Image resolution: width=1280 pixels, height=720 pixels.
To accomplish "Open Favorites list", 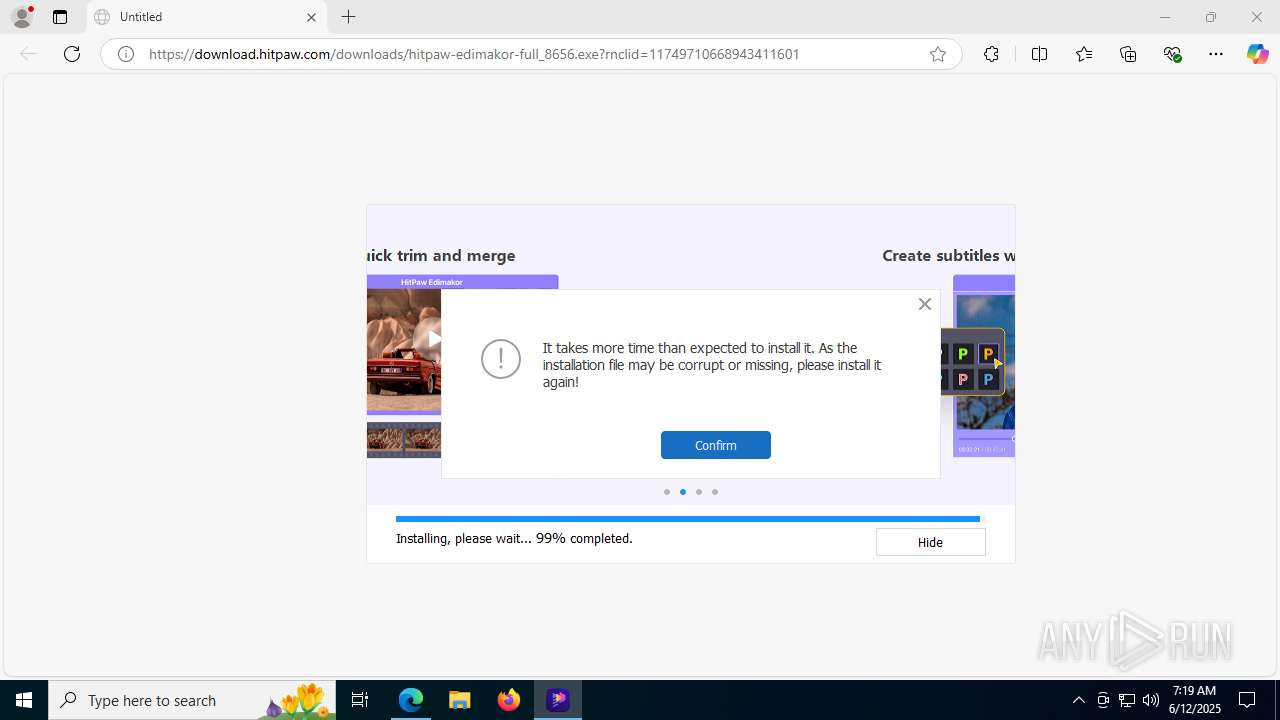I will pos(1084,54).
